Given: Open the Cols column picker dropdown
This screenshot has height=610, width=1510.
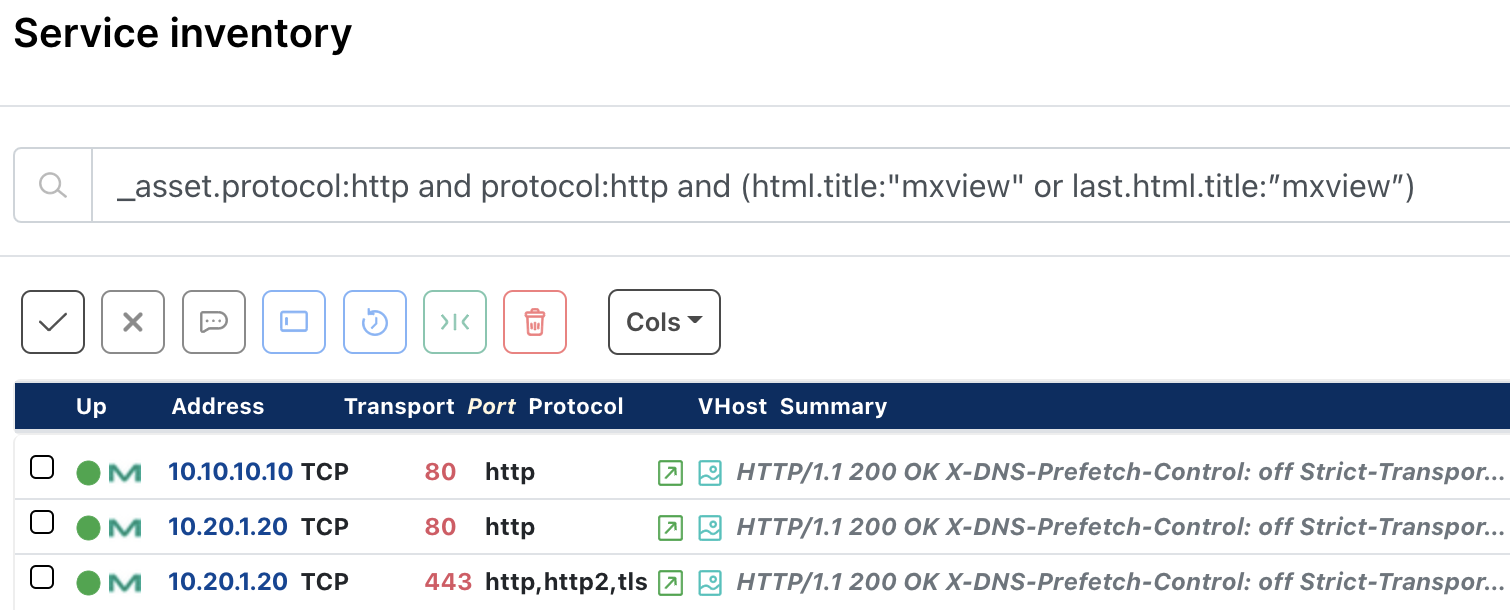Looking at the screenshot, I should [x=663, y=321].
